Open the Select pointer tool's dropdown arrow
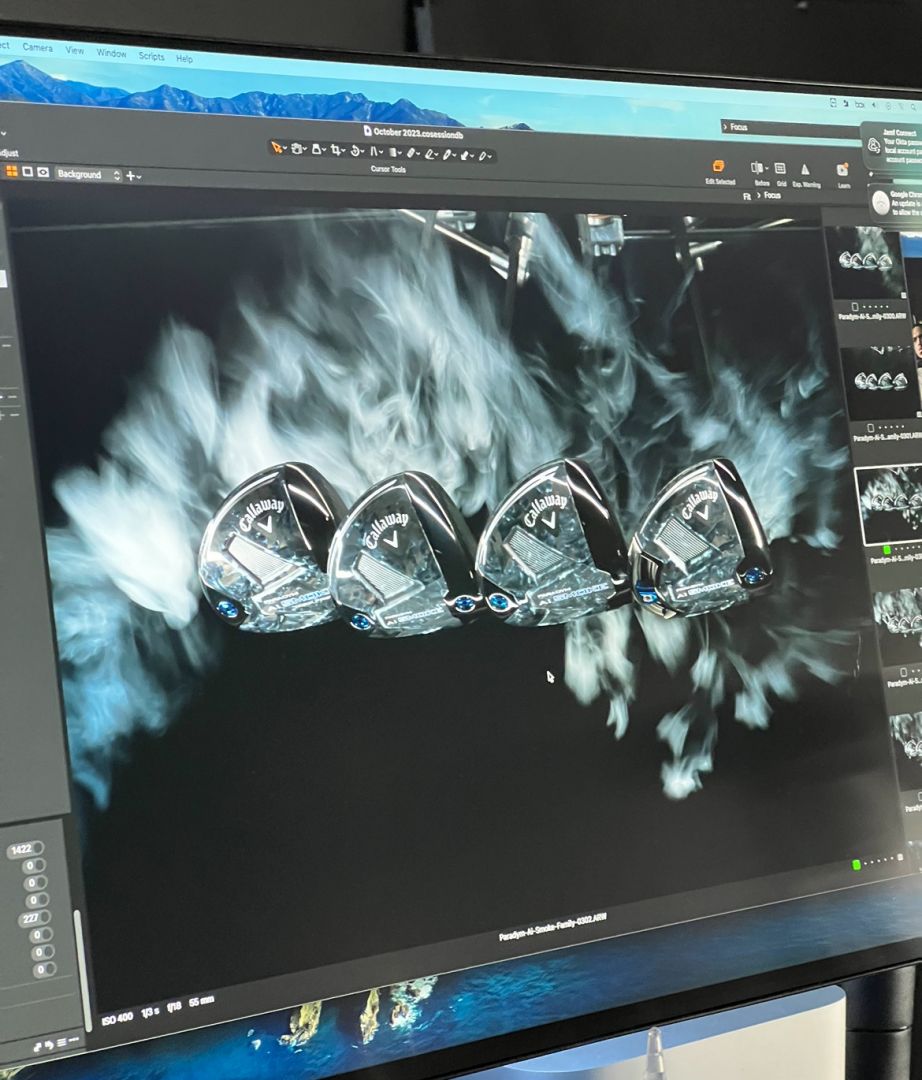 point(285,147)
